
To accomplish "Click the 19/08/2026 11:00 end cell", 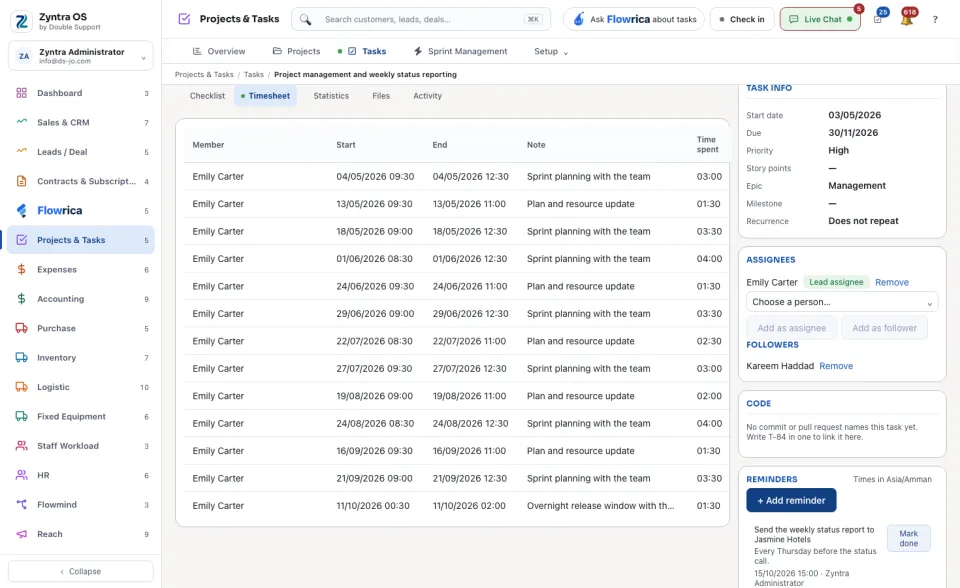I will 469,396.
